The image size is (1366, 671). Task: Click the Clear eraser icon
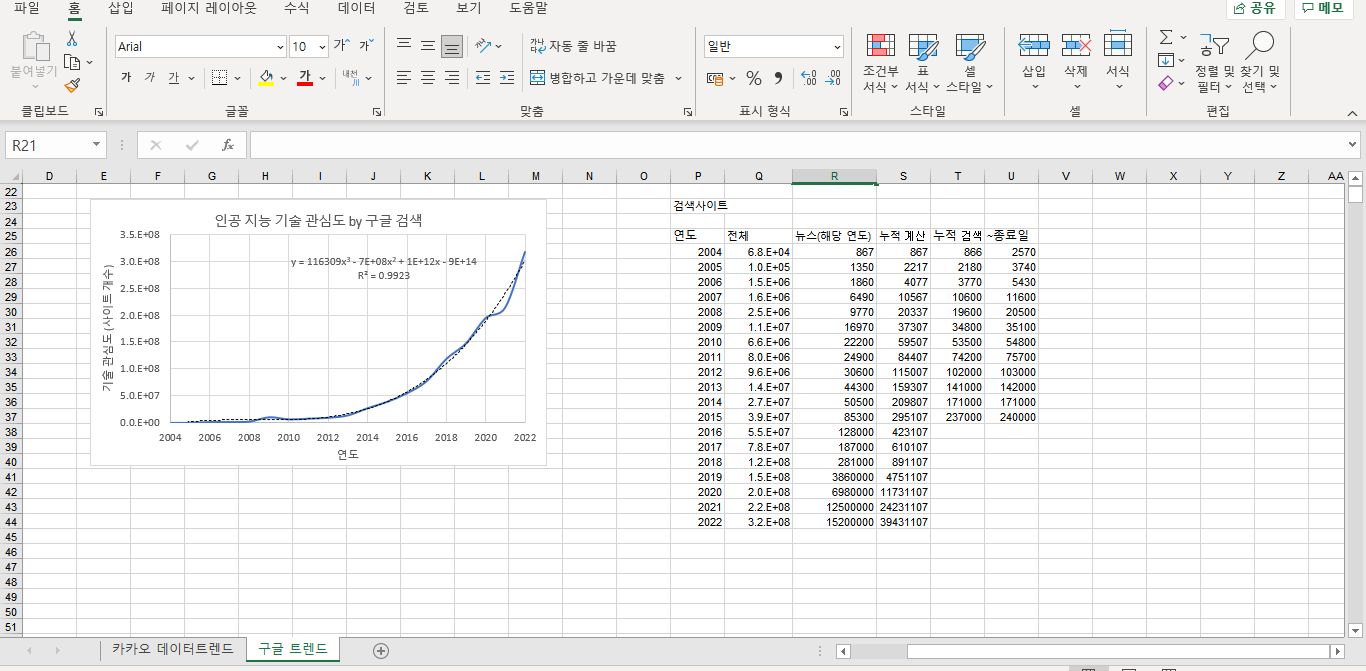coord(1166,85)
